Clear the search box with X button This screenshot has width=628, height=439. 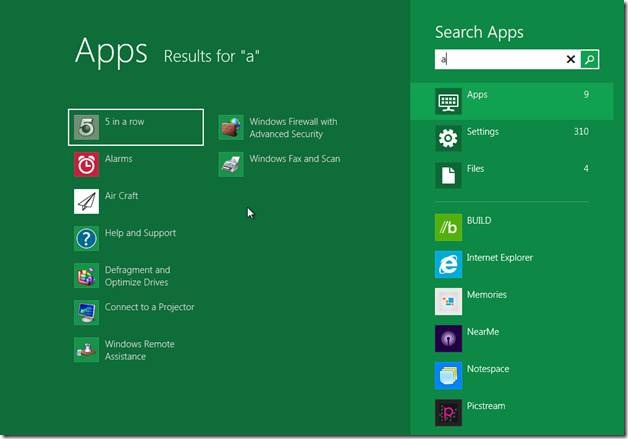(571, 60)
